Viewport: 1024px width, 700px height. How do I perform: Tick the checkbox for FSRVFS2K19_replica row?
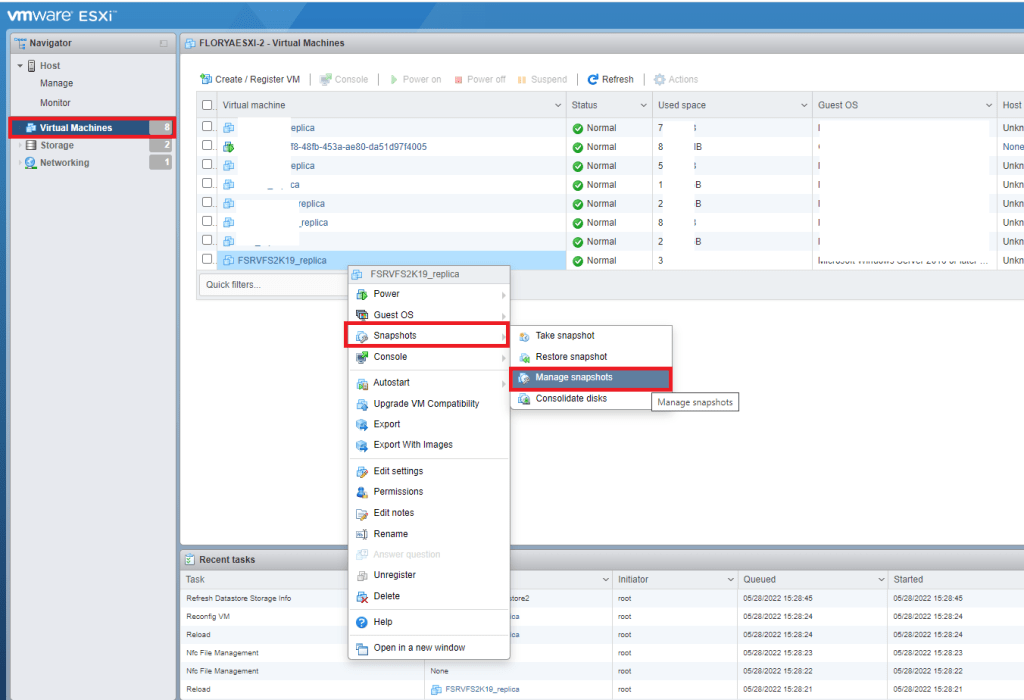point(207,260)
